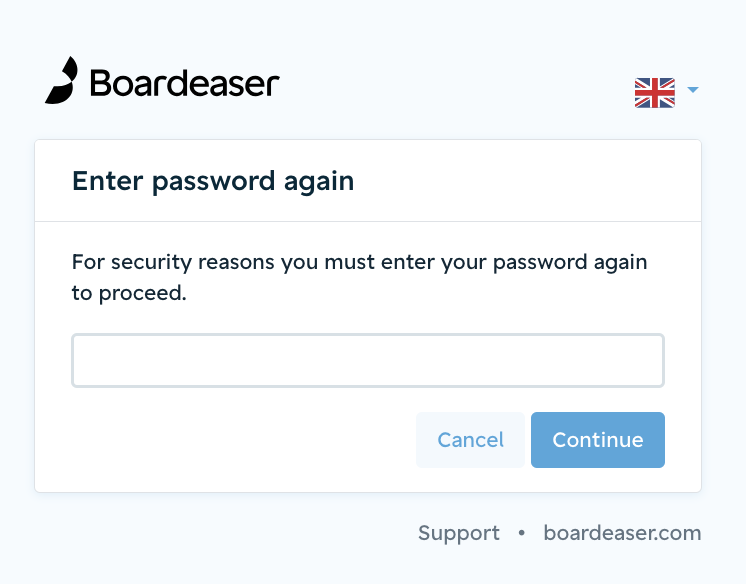This screenshot has height=584, width=746.
Task: Click the "For security reasons" text line
Action: click(x=359, y=262)
